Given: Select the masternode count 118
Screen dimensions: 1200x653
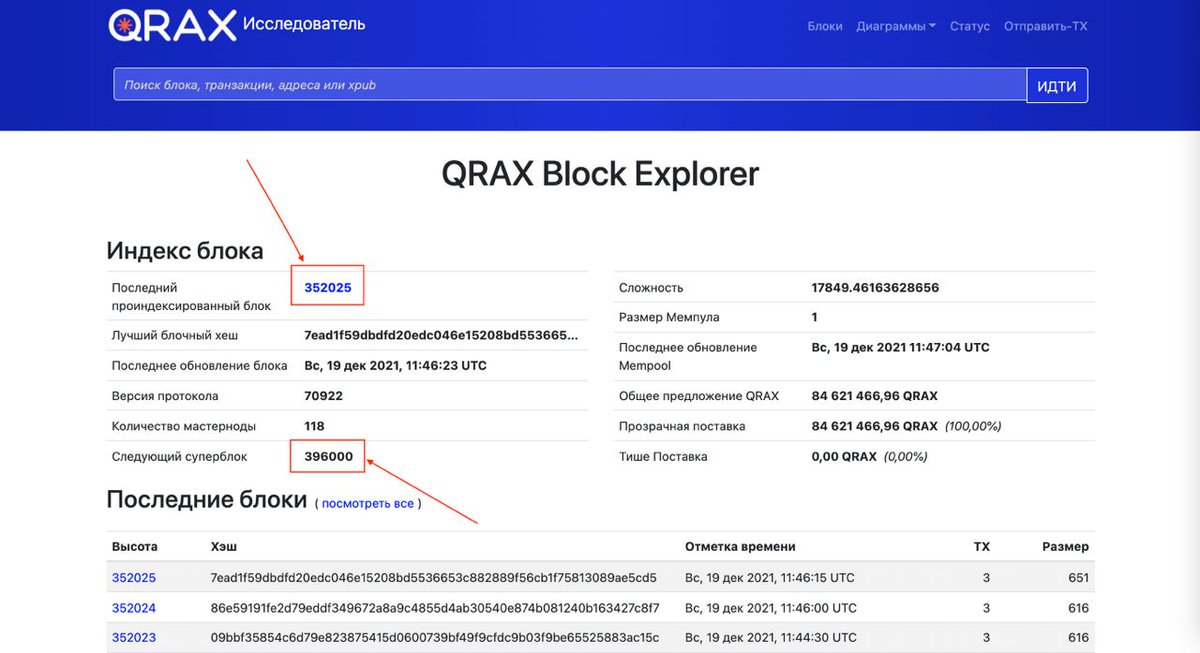Looking at the screenshot, I should point(314,426).
